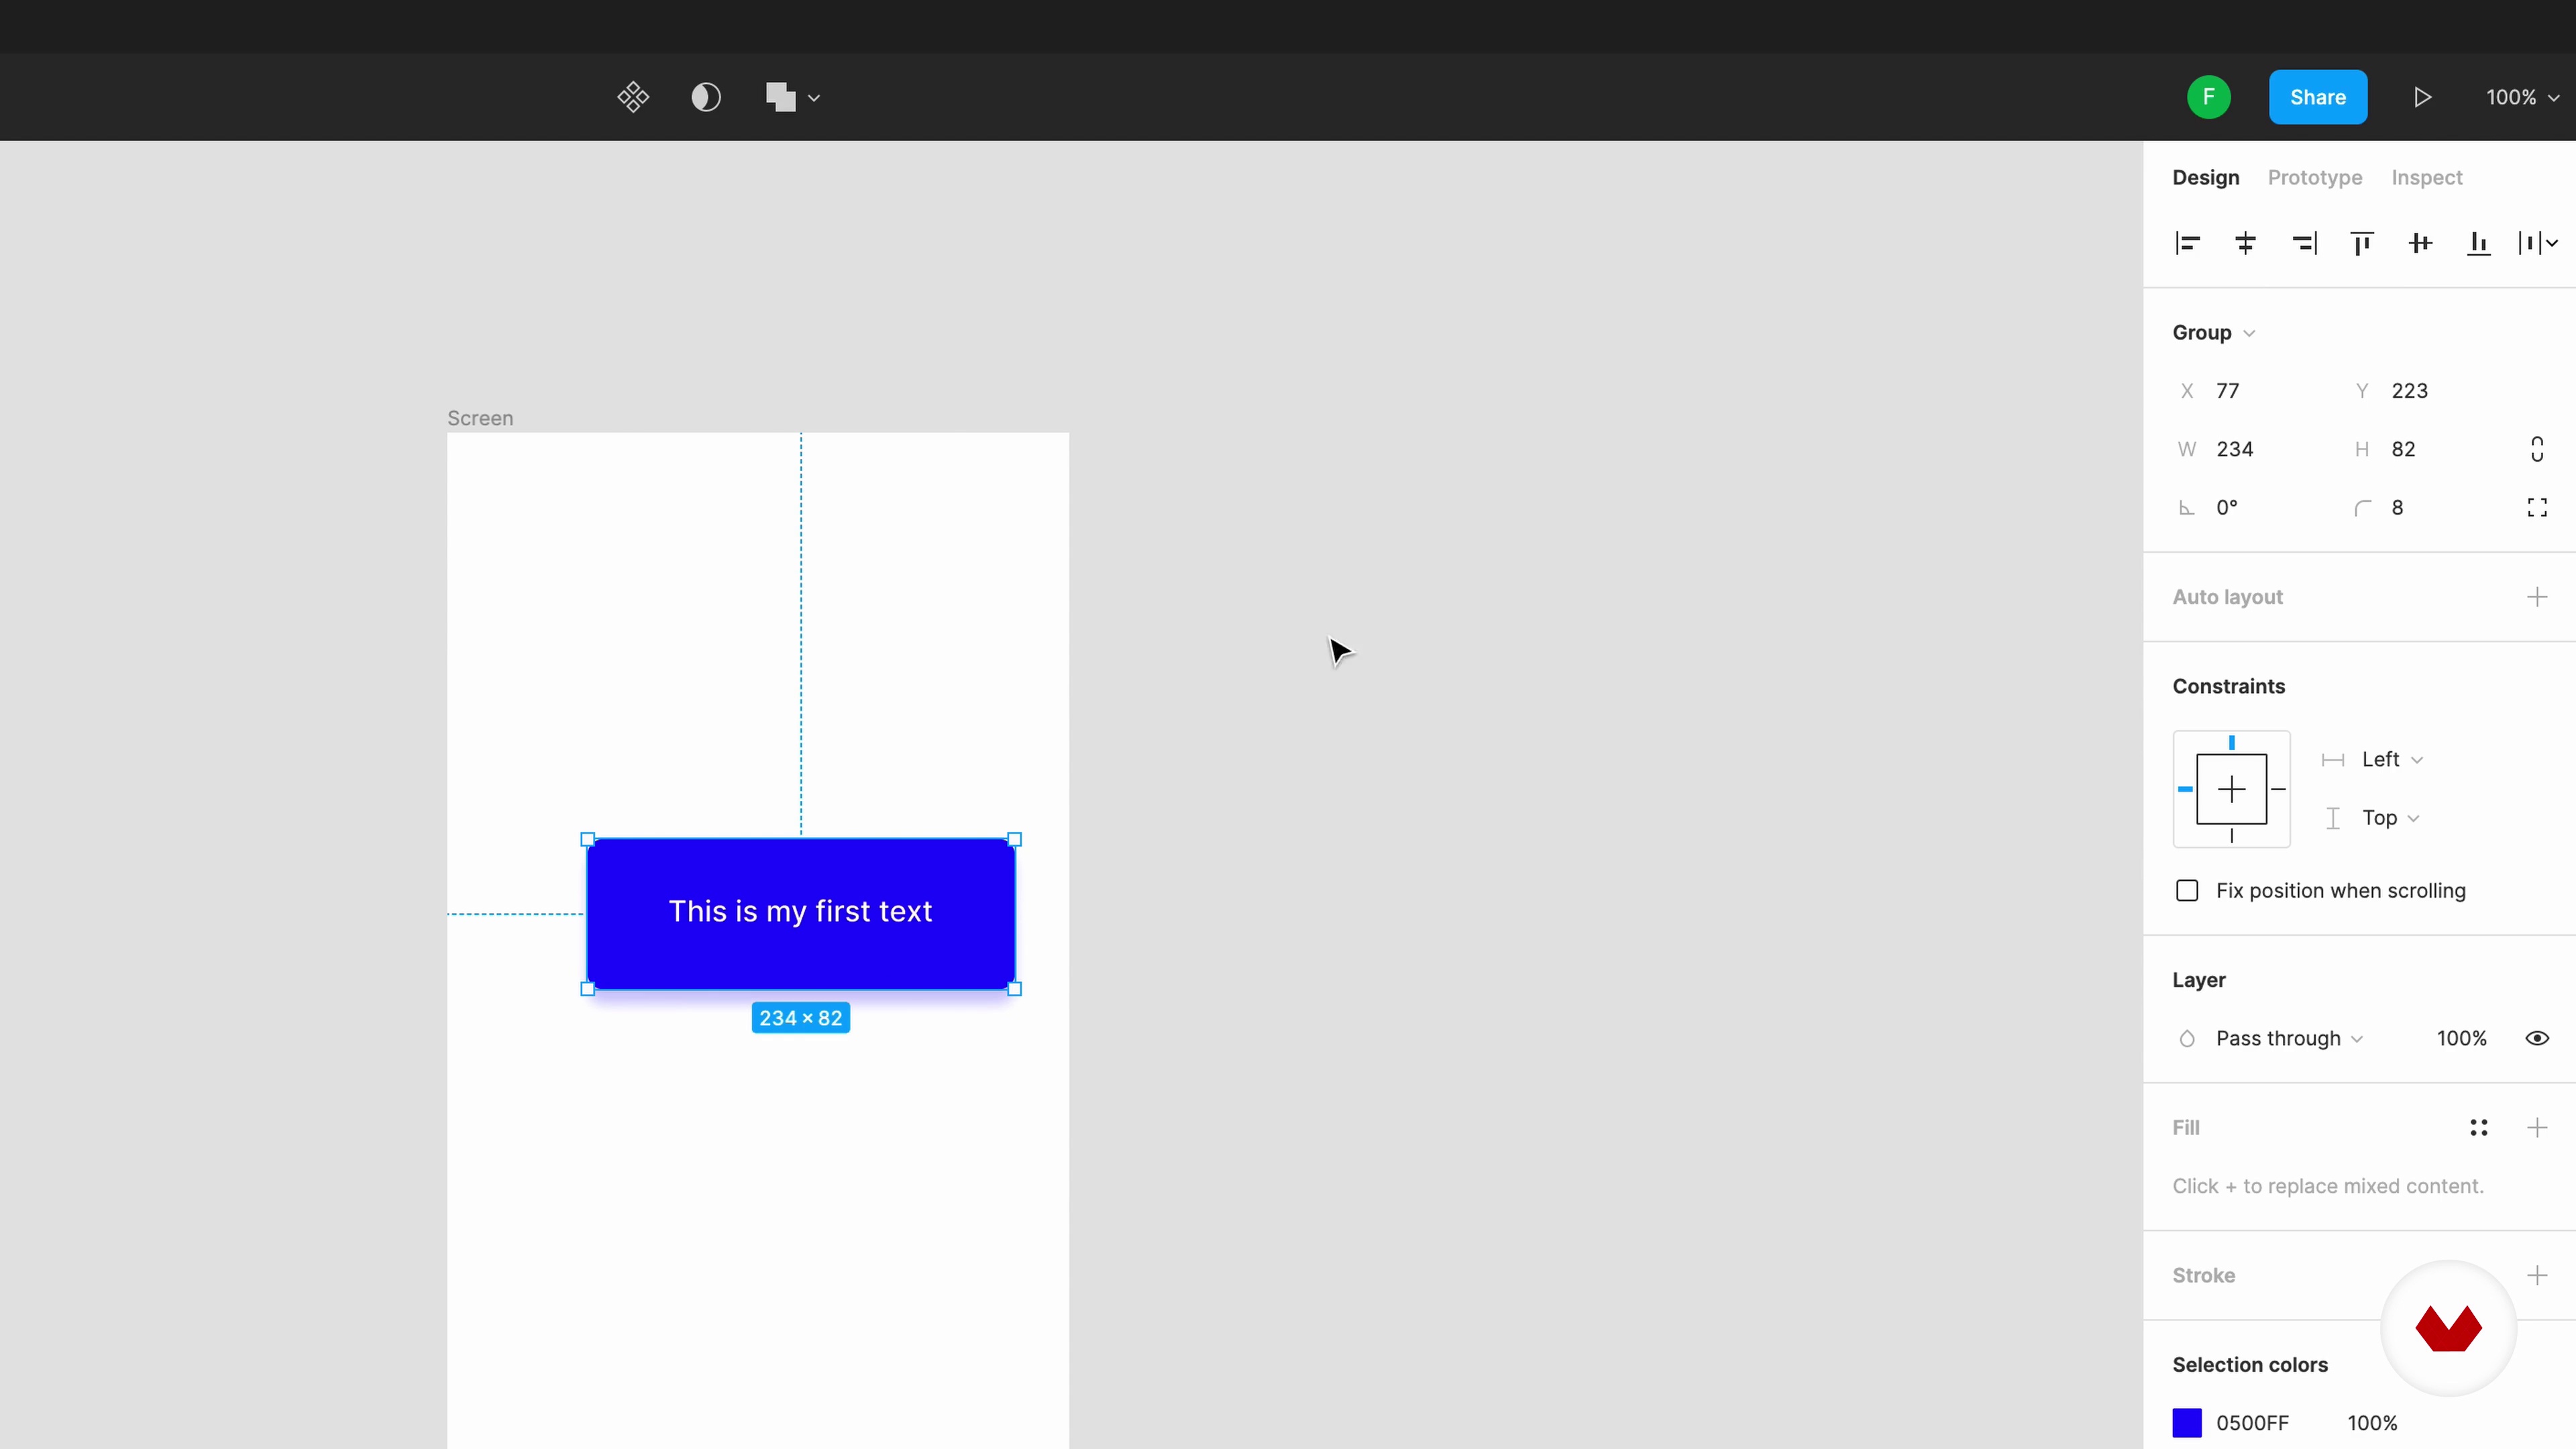Viewport: 2576px width, 1449px height.
Task: Click the bottom pin in the constraints widget
Action: (2231, 836)
